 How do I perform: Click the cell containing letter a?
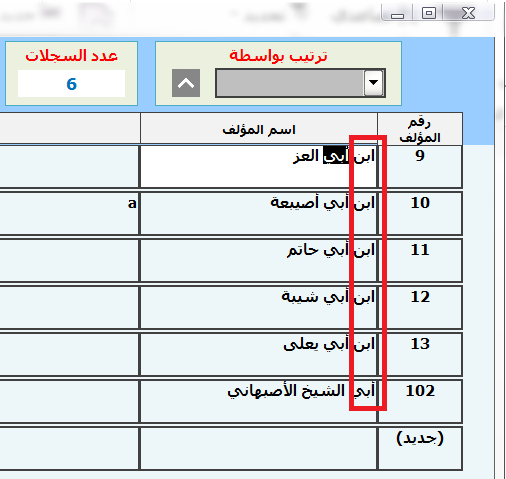tap(69, 213)
